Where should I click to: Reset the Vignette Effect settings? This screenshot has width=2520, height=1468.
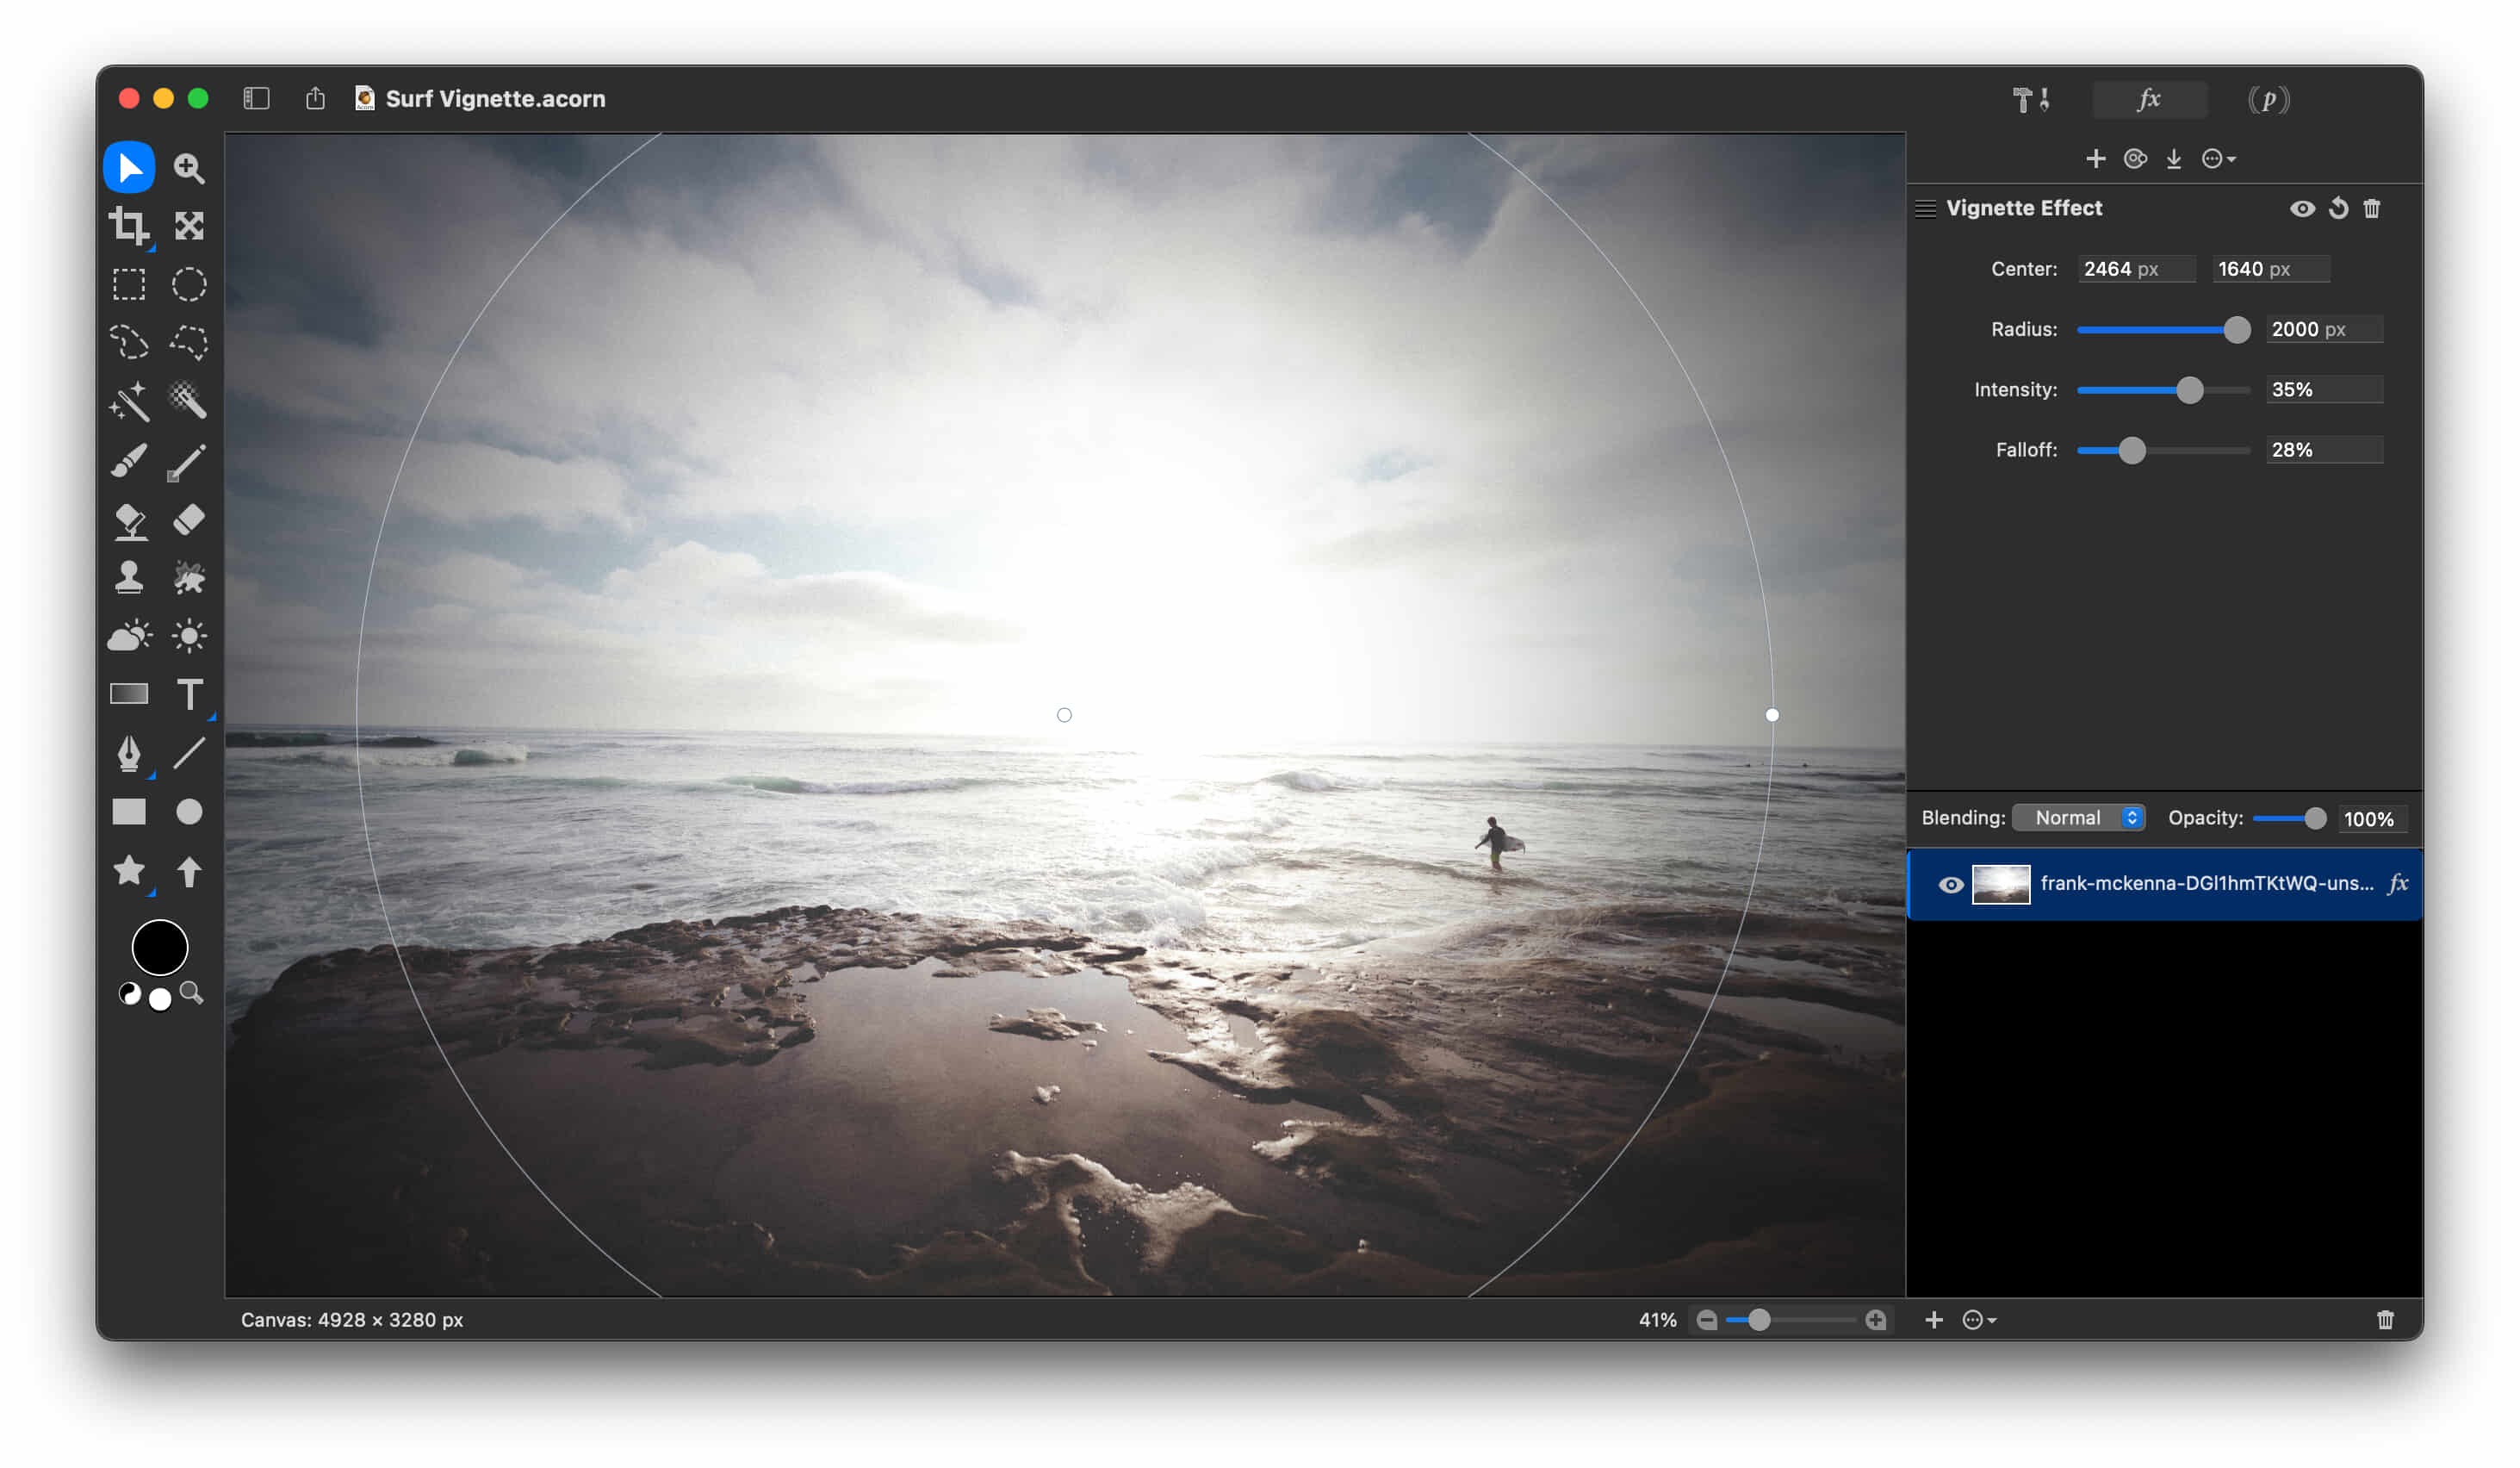[2338, 208]
